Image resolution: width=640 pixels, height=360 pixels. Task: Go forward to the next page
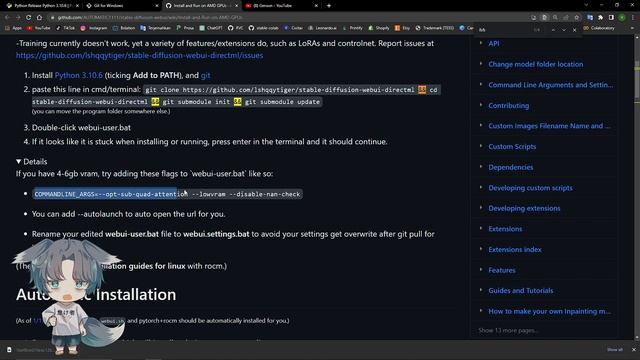tap(18, 17)
